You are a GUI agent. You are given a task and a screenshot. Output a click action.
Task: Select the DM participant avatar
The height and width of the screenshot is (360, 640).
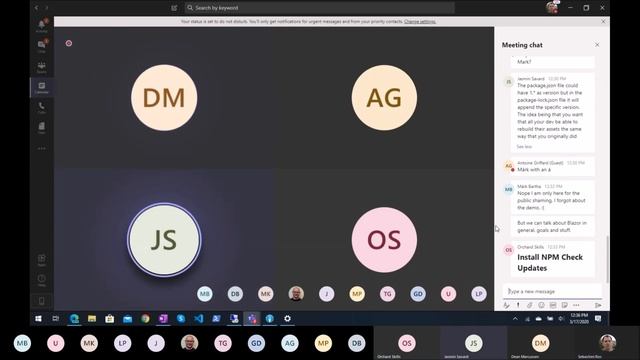pos(164,98)
